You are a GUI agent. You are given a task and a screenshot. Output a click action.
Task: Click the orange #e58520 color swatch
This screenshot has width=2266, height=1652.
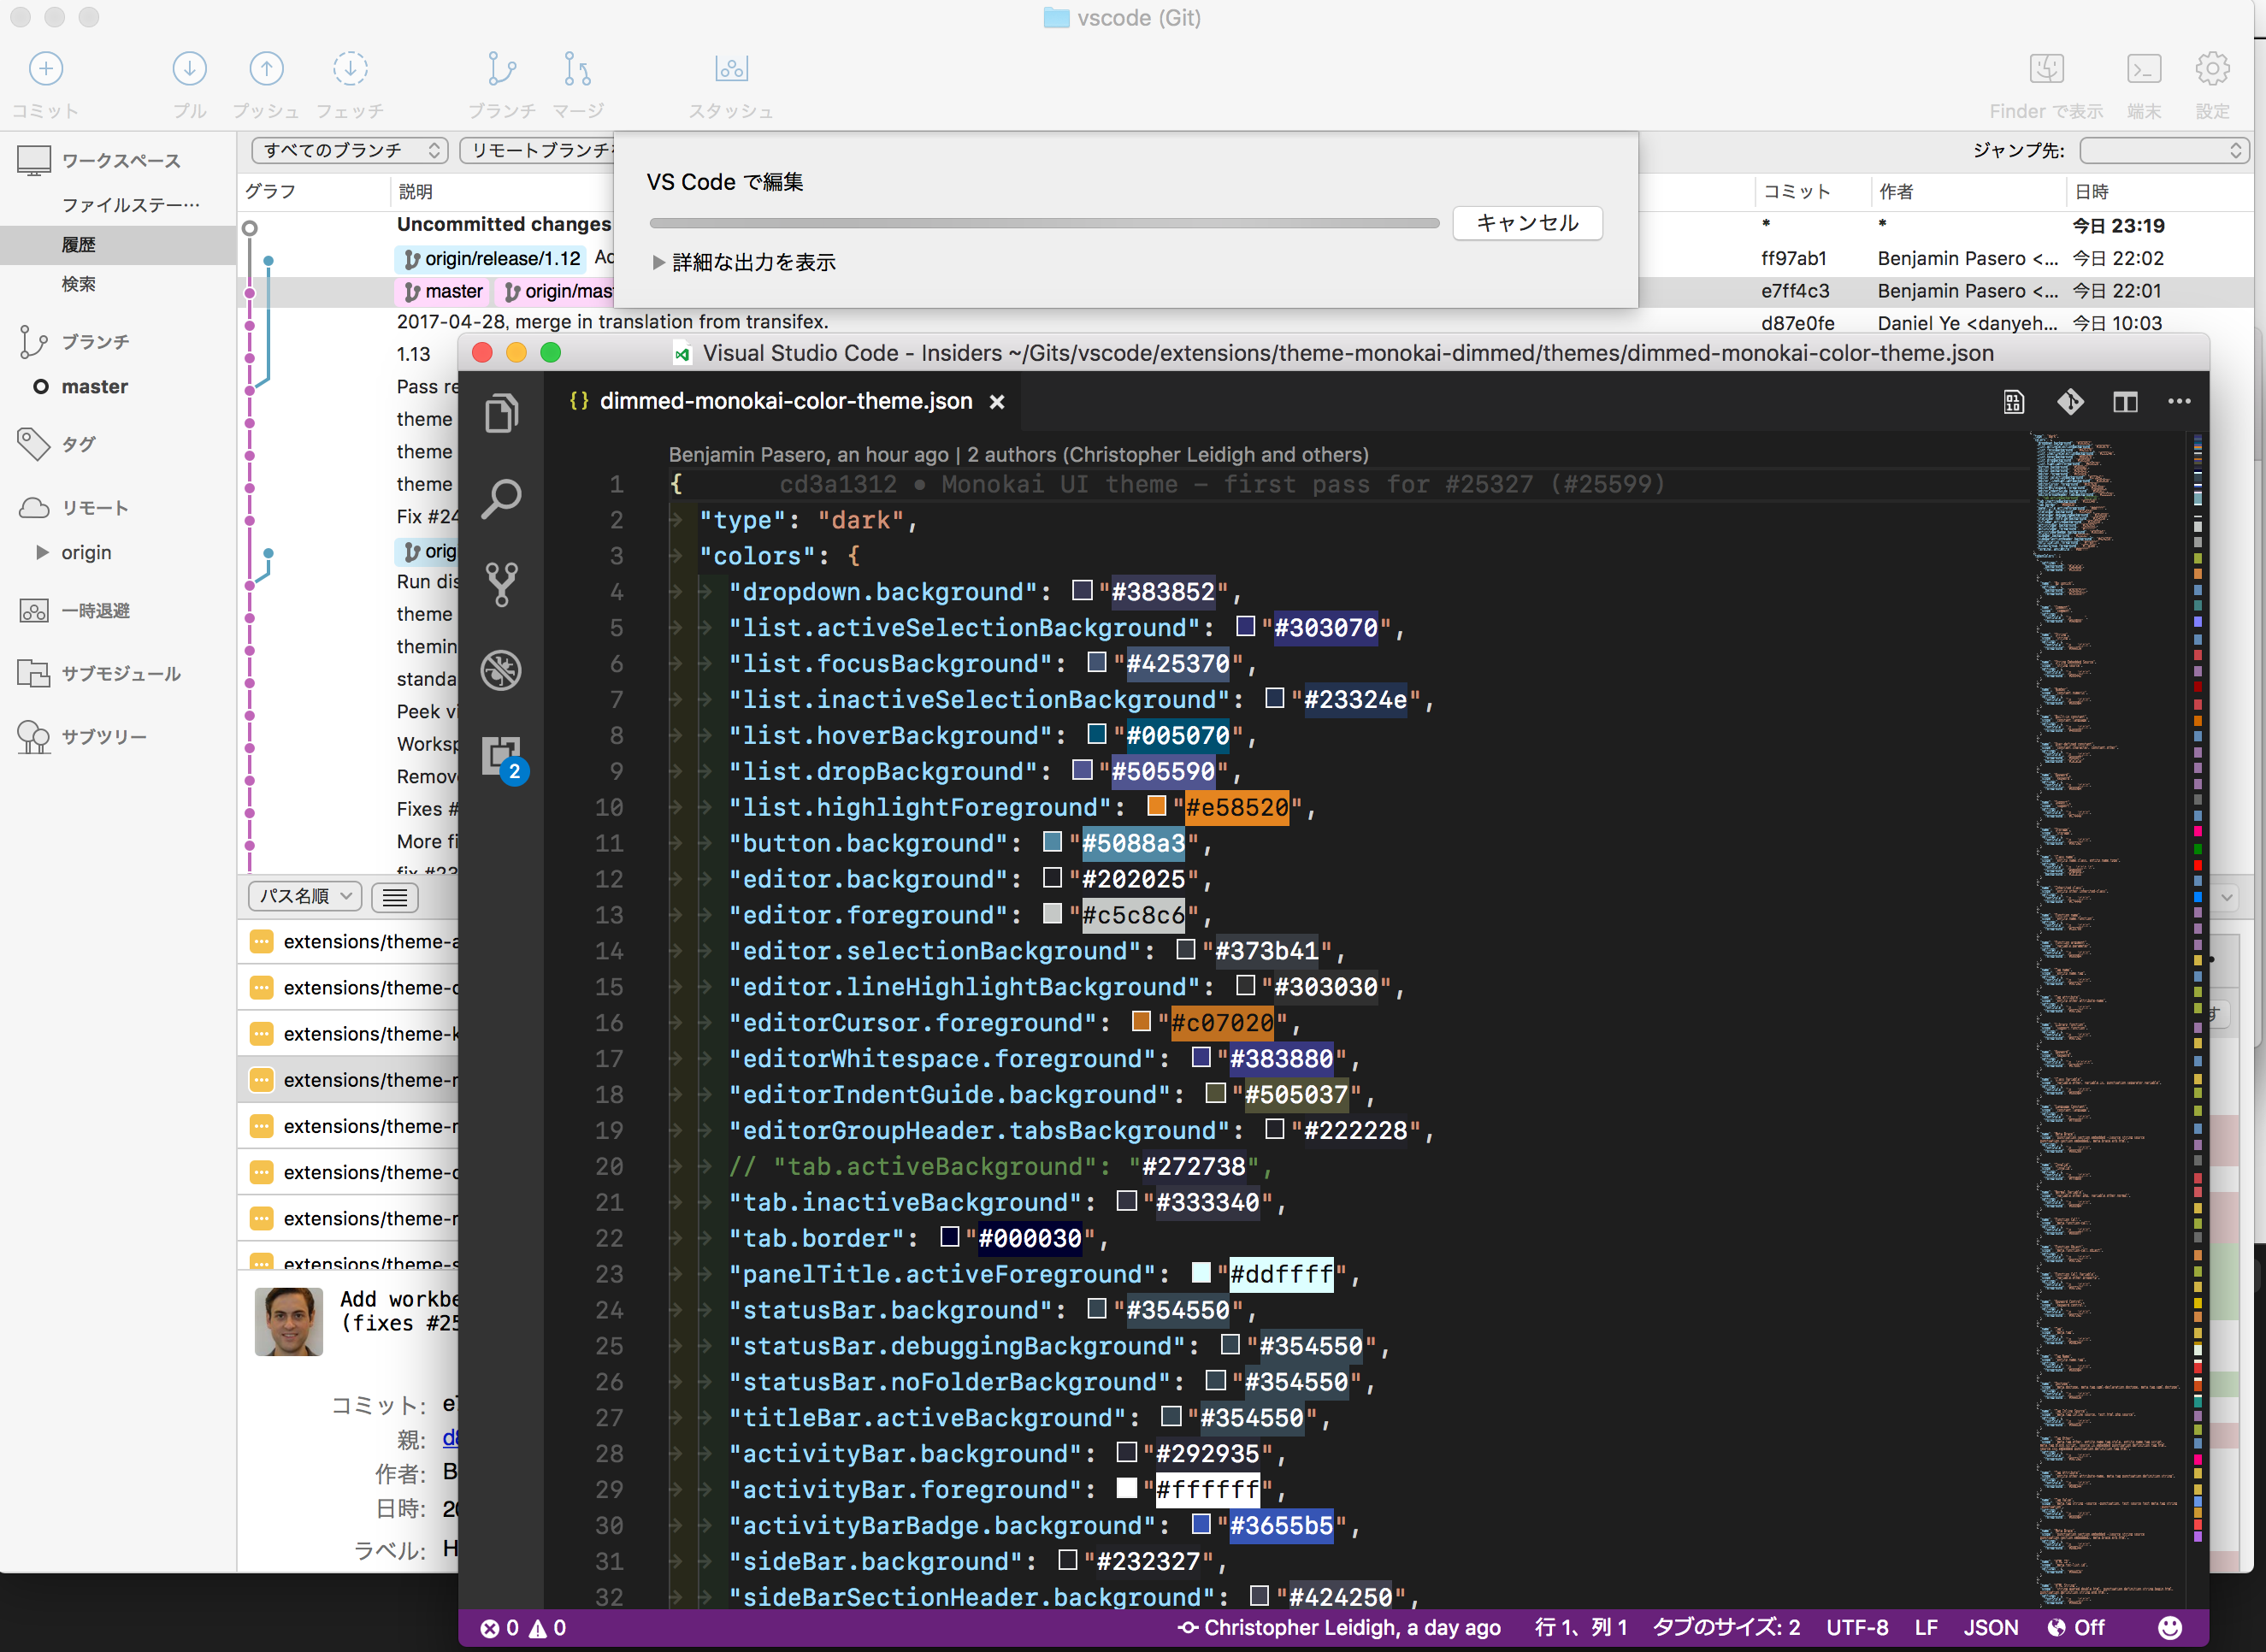tap(1157, 806)
